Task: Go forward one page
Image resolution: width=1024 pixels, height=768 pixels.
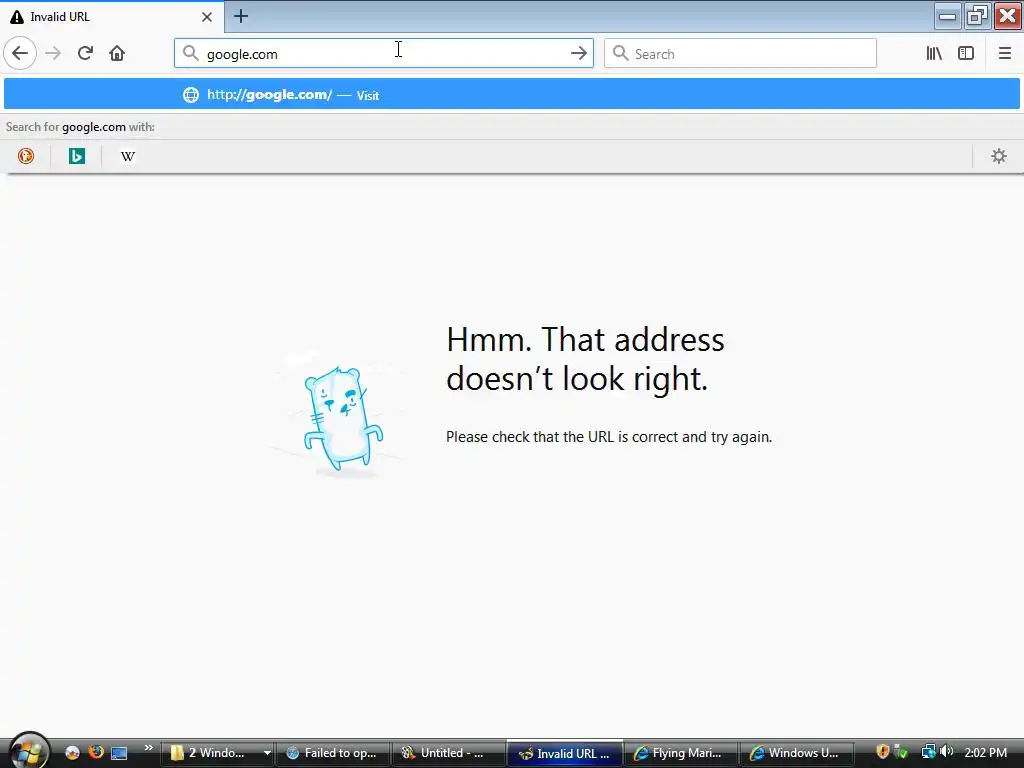Action: (53, 53)
